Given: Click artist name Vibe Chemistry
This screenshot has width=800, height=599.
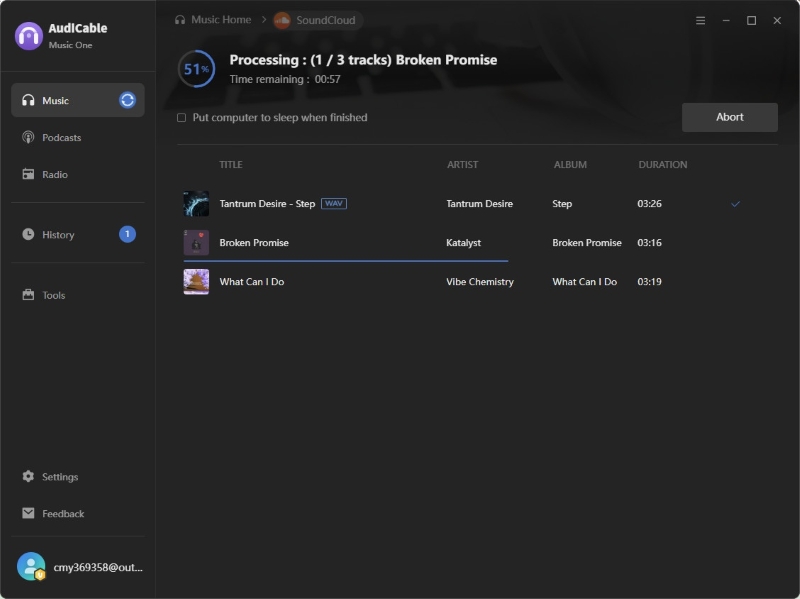Looking at the screenshot, I should pos(480,282).
